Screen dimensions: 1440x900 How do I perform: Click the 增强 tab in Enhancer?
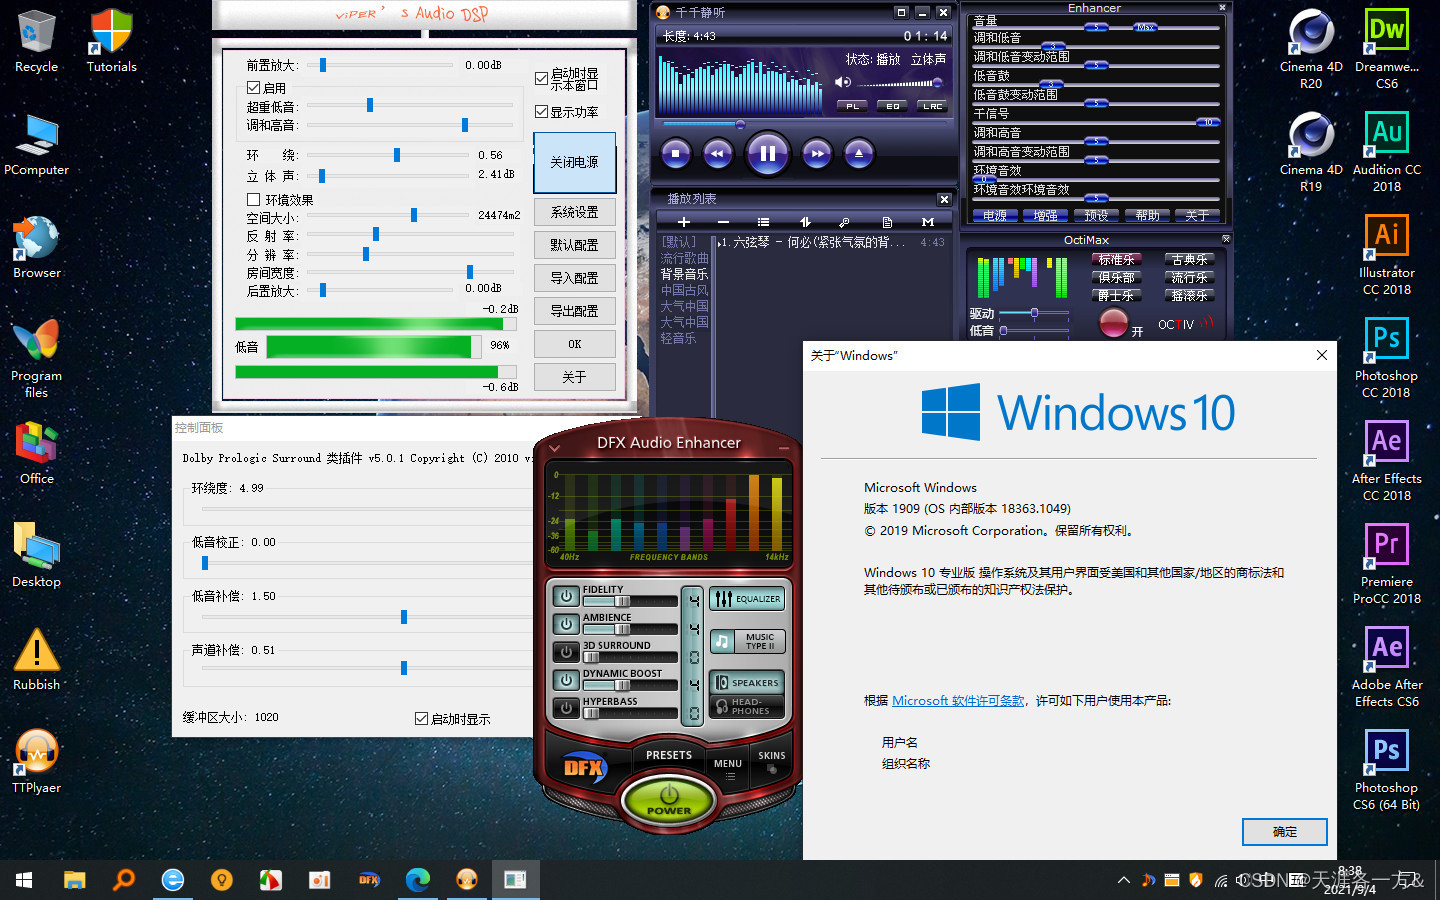[x=1046, y=215]
